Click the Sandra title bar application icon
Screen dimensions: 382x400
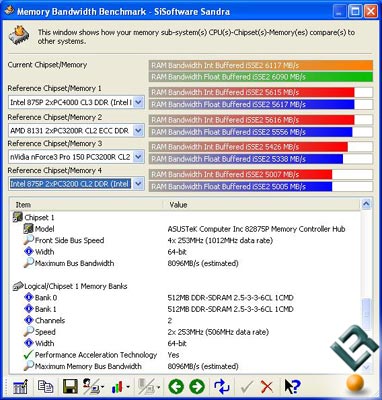[9, 11]
